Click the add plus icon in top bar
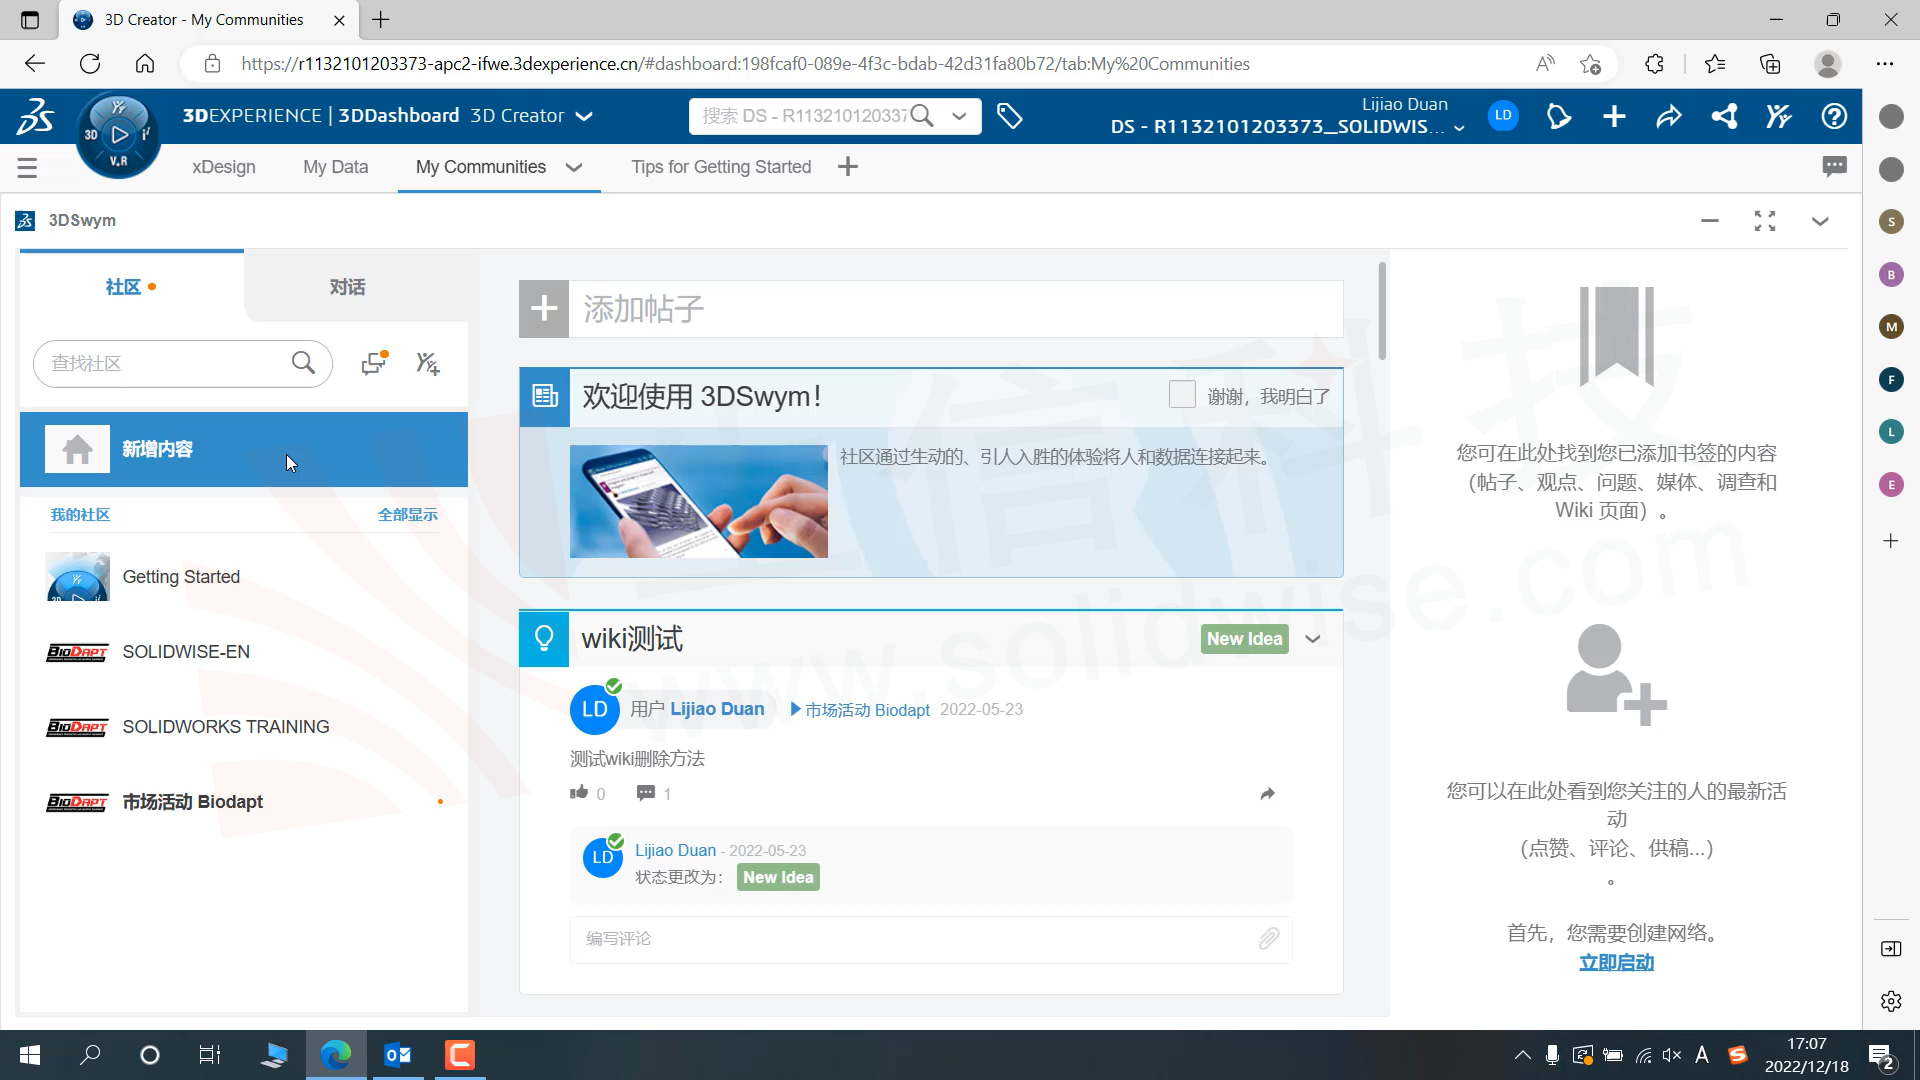1920x1080 pixels. (x=1614, y=116)
